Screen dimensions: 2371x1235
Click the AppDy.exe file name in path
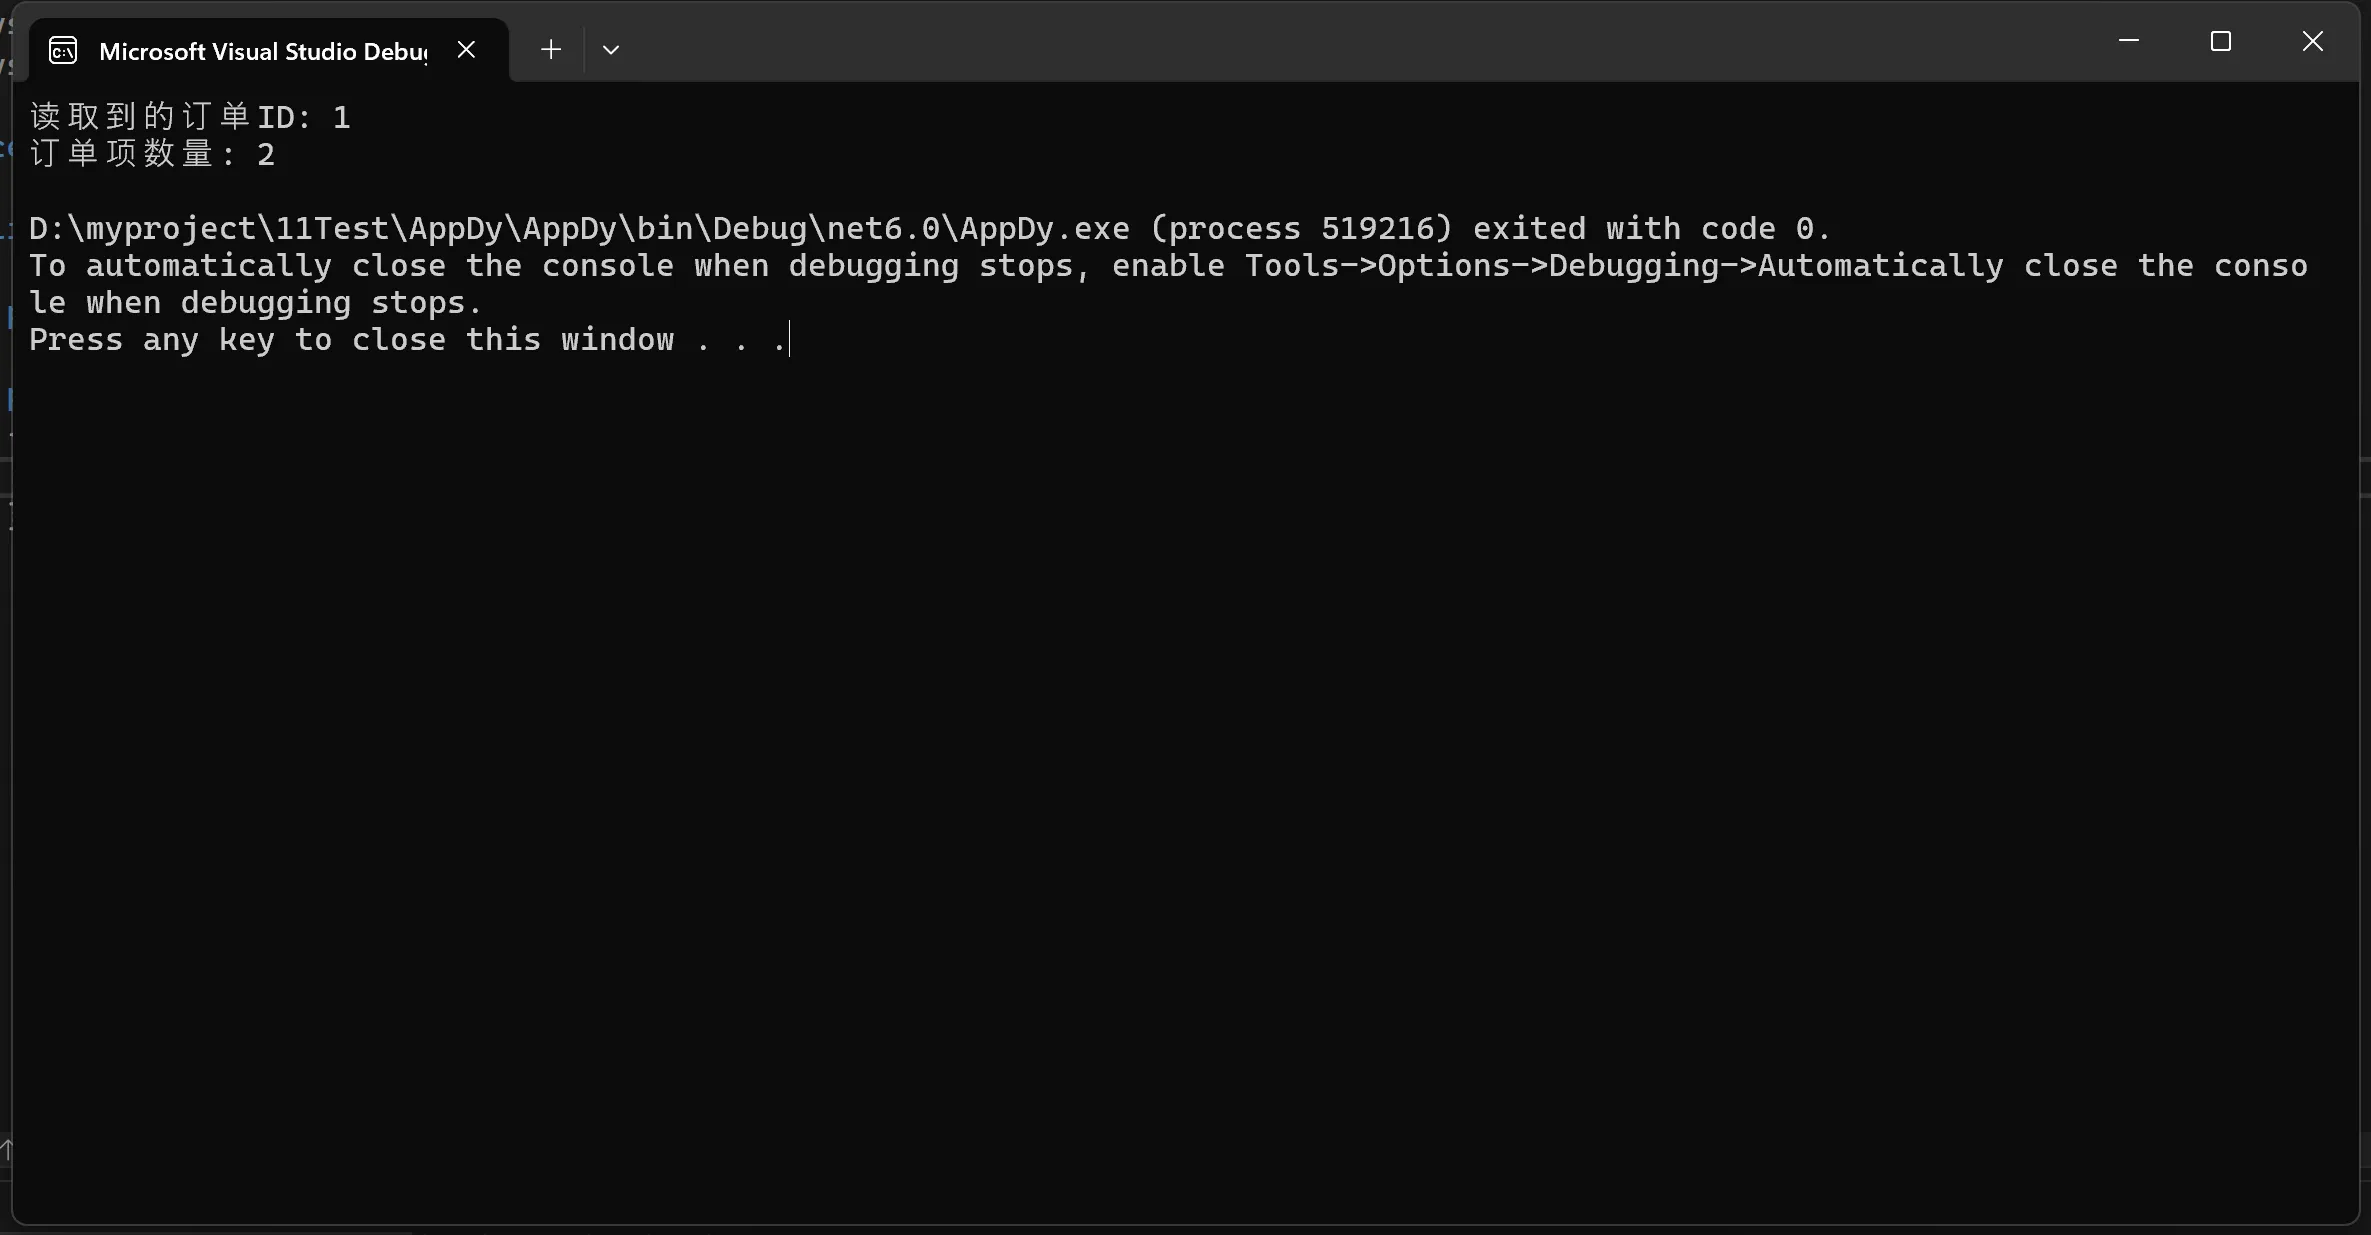[x=1044, y=229]
